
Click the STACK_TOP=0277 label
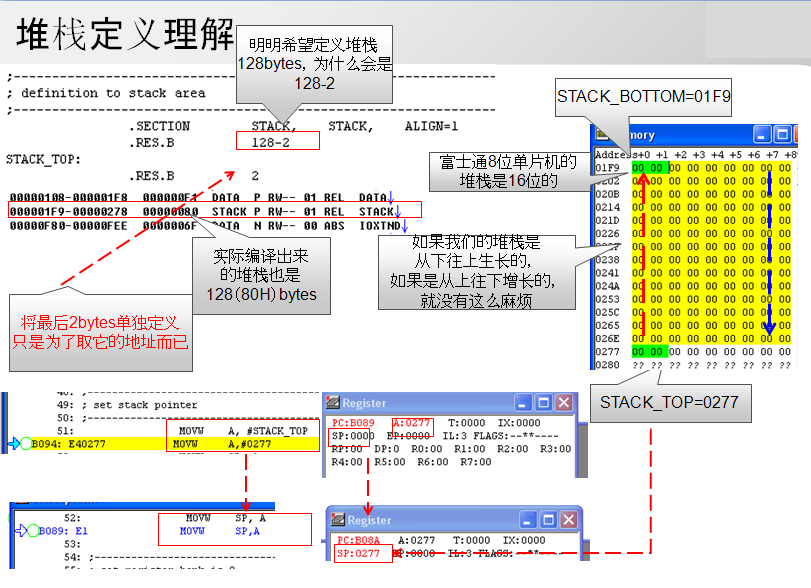click(671, 403)
